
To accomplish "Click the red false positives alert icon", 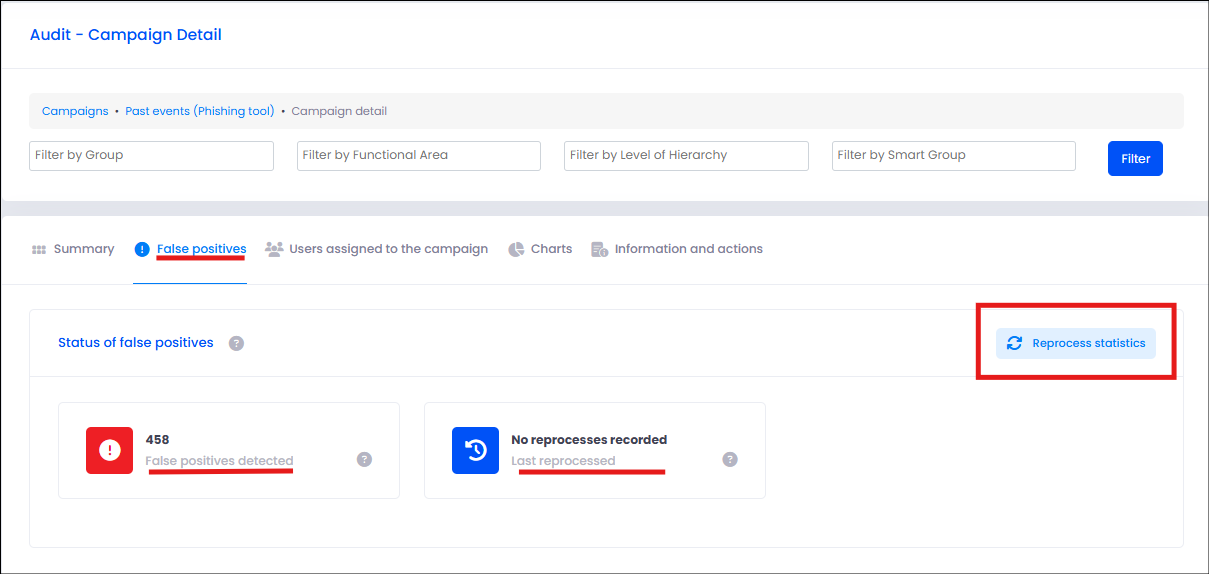I will coord(109,450).
